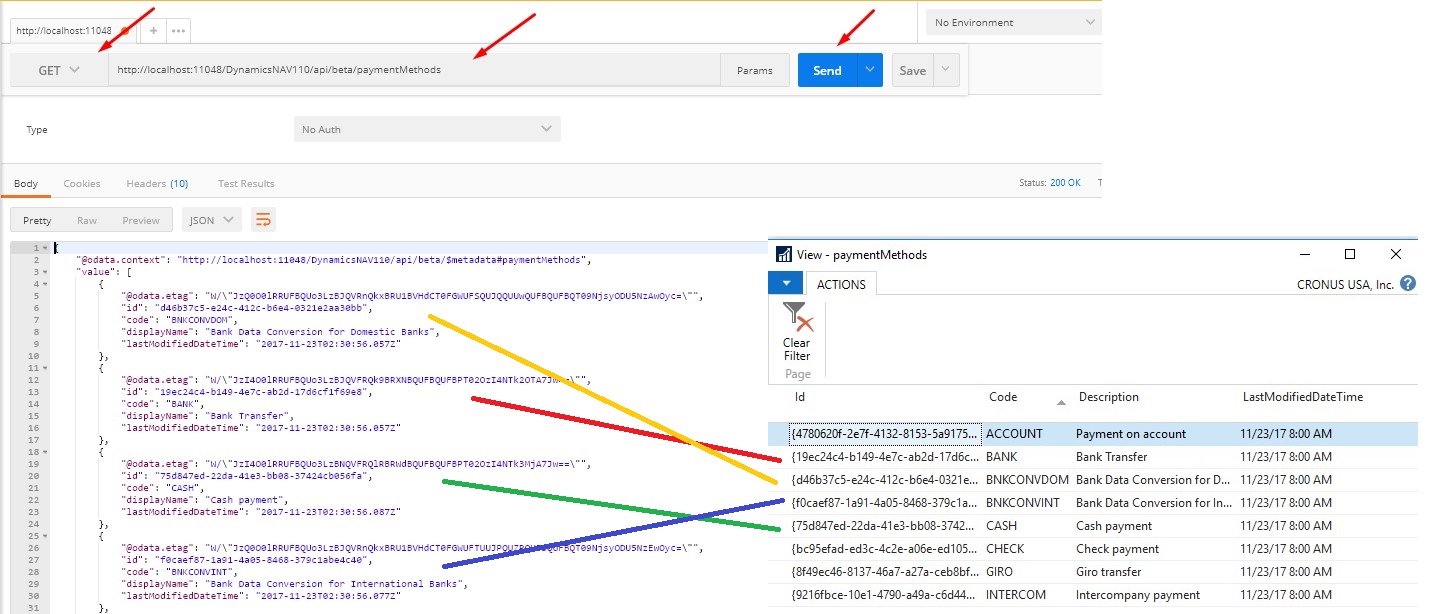
Task: Click the "Intercompany payment" description cell
Action: click(1138, 595)
